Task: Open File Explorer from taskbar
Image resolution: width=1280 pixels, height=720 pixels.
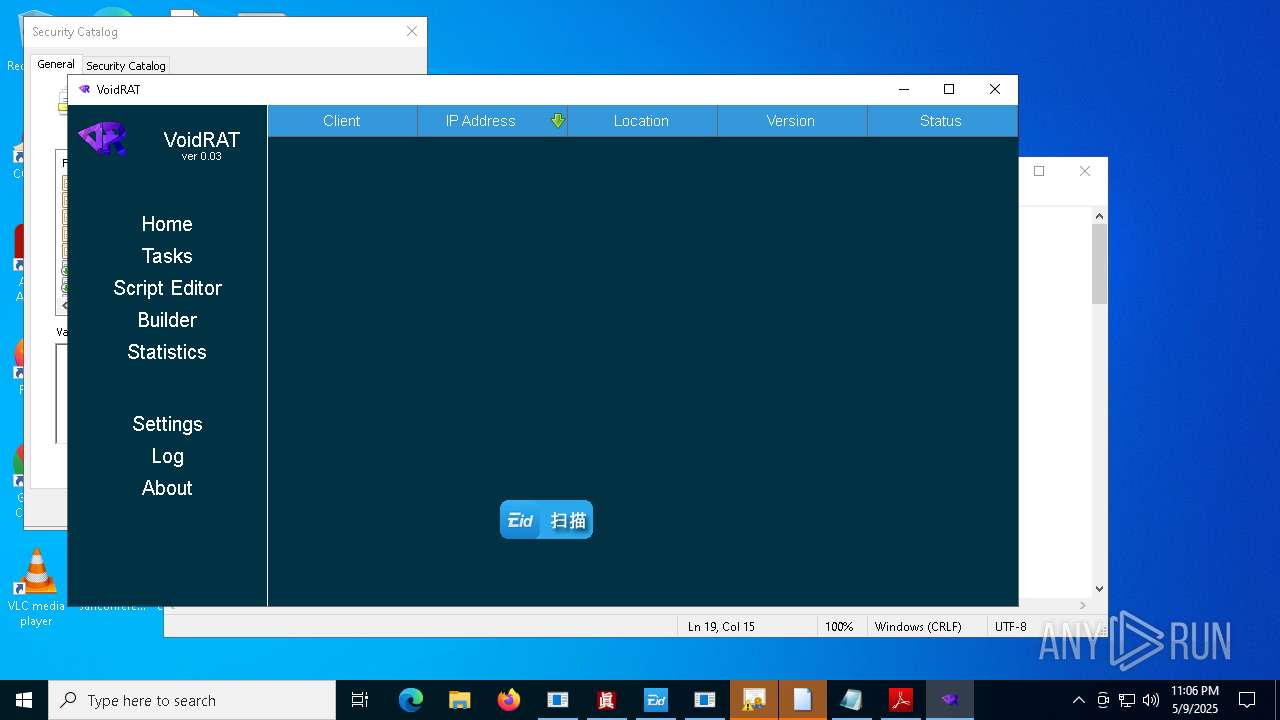Action: tap(460, 700)
